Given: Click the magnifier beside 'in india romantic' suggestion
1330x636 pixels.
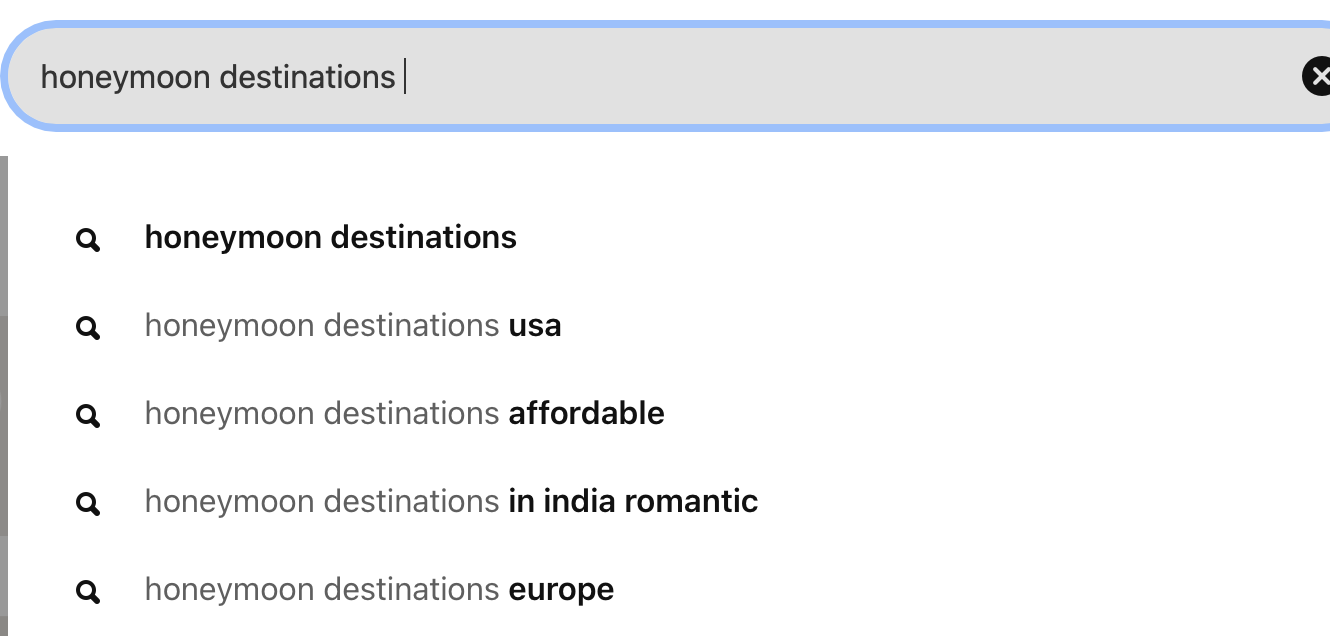Looking at the screenshot, I should tap(88, 503).
